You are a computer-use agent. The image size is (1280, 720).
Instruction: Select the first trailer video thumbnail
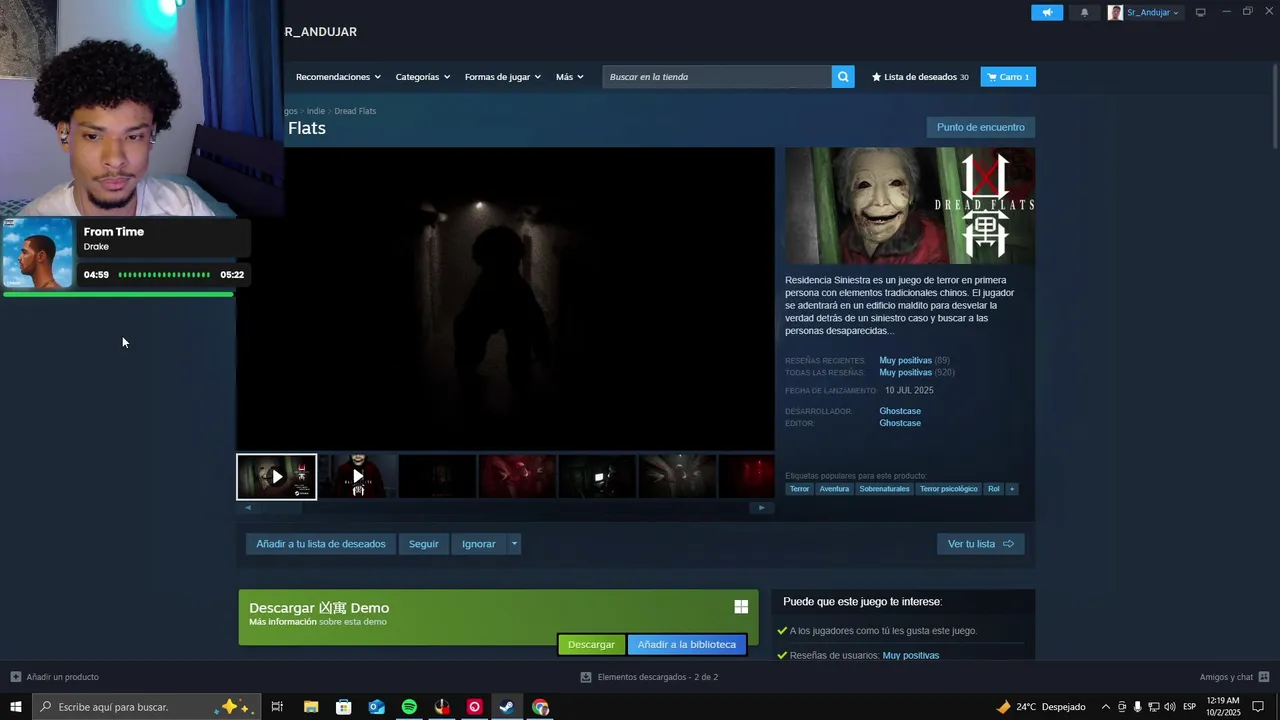tap(277, 477)
